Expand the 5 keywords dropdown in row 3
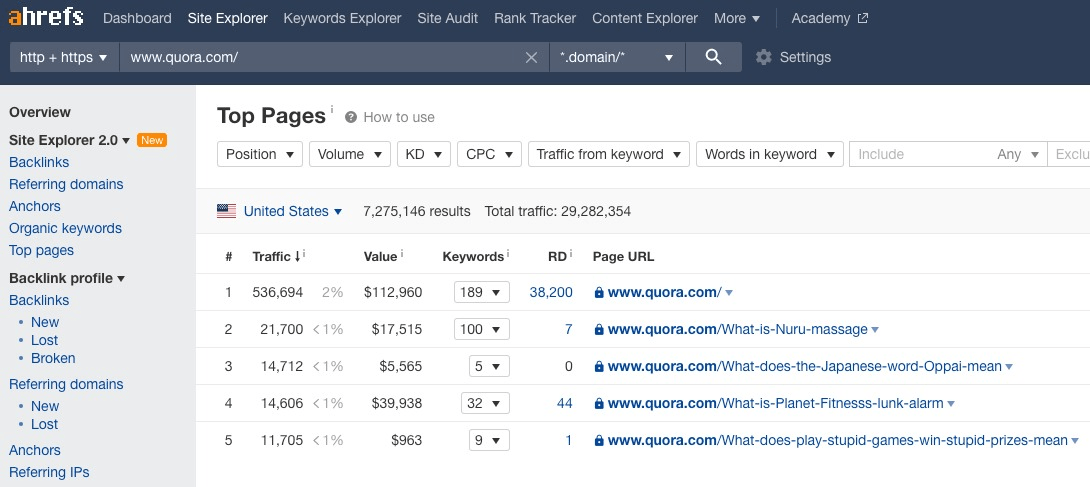 click(489, 366)
